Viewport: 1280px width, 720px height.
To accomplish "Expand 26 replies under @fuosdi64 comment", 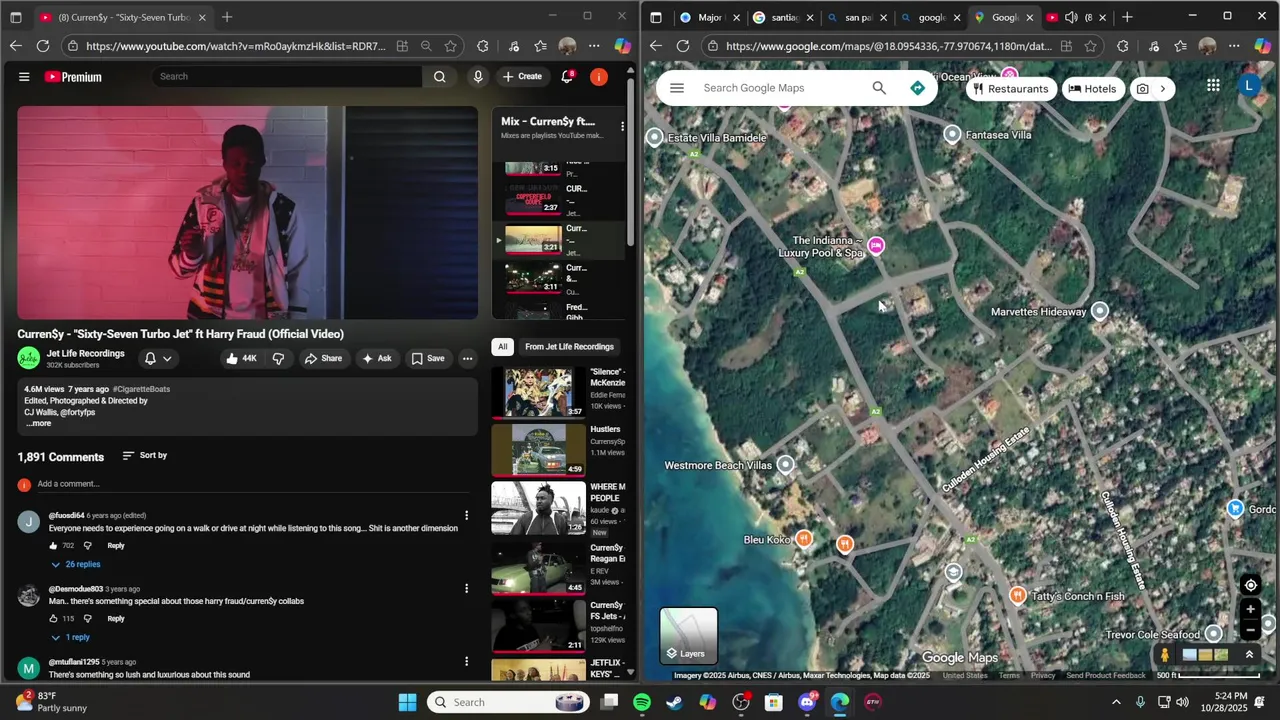I will 76,565.
